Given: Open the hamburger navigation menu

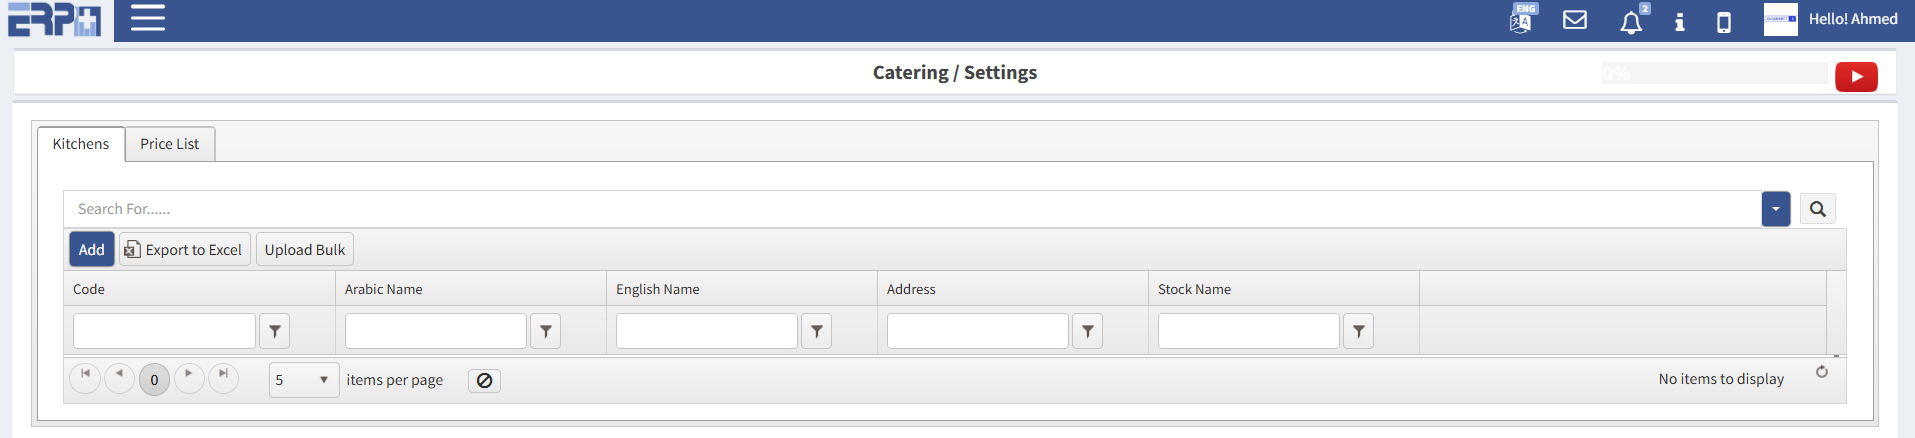Looking at the screenshot, I should coord(147,19).
